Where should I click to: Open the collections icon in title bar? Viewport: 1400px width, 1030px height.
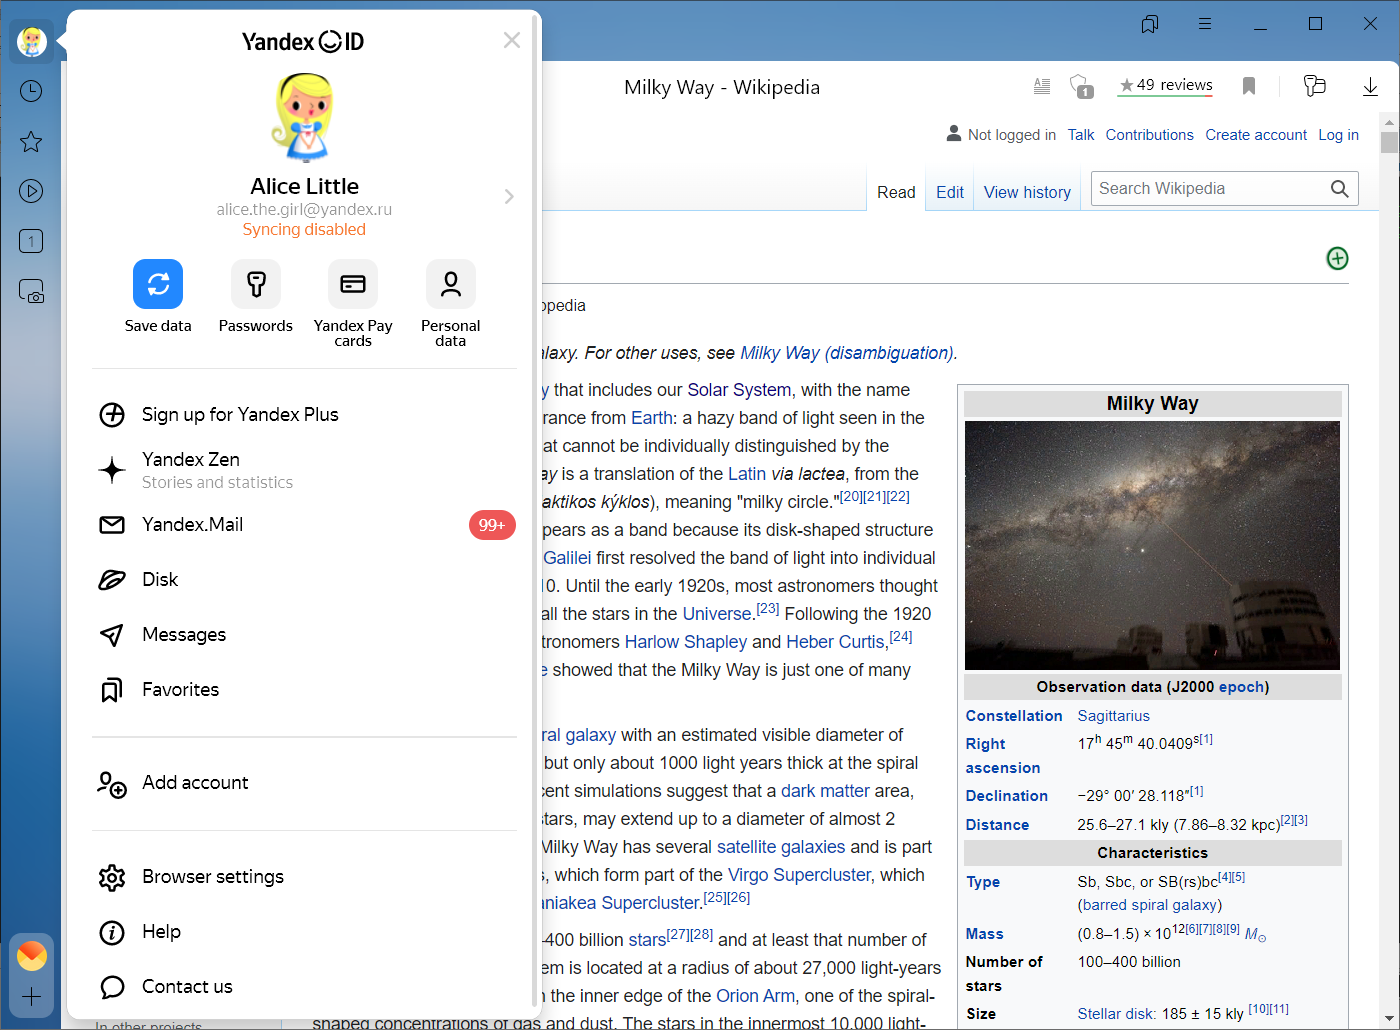[x=1150, y=24]
